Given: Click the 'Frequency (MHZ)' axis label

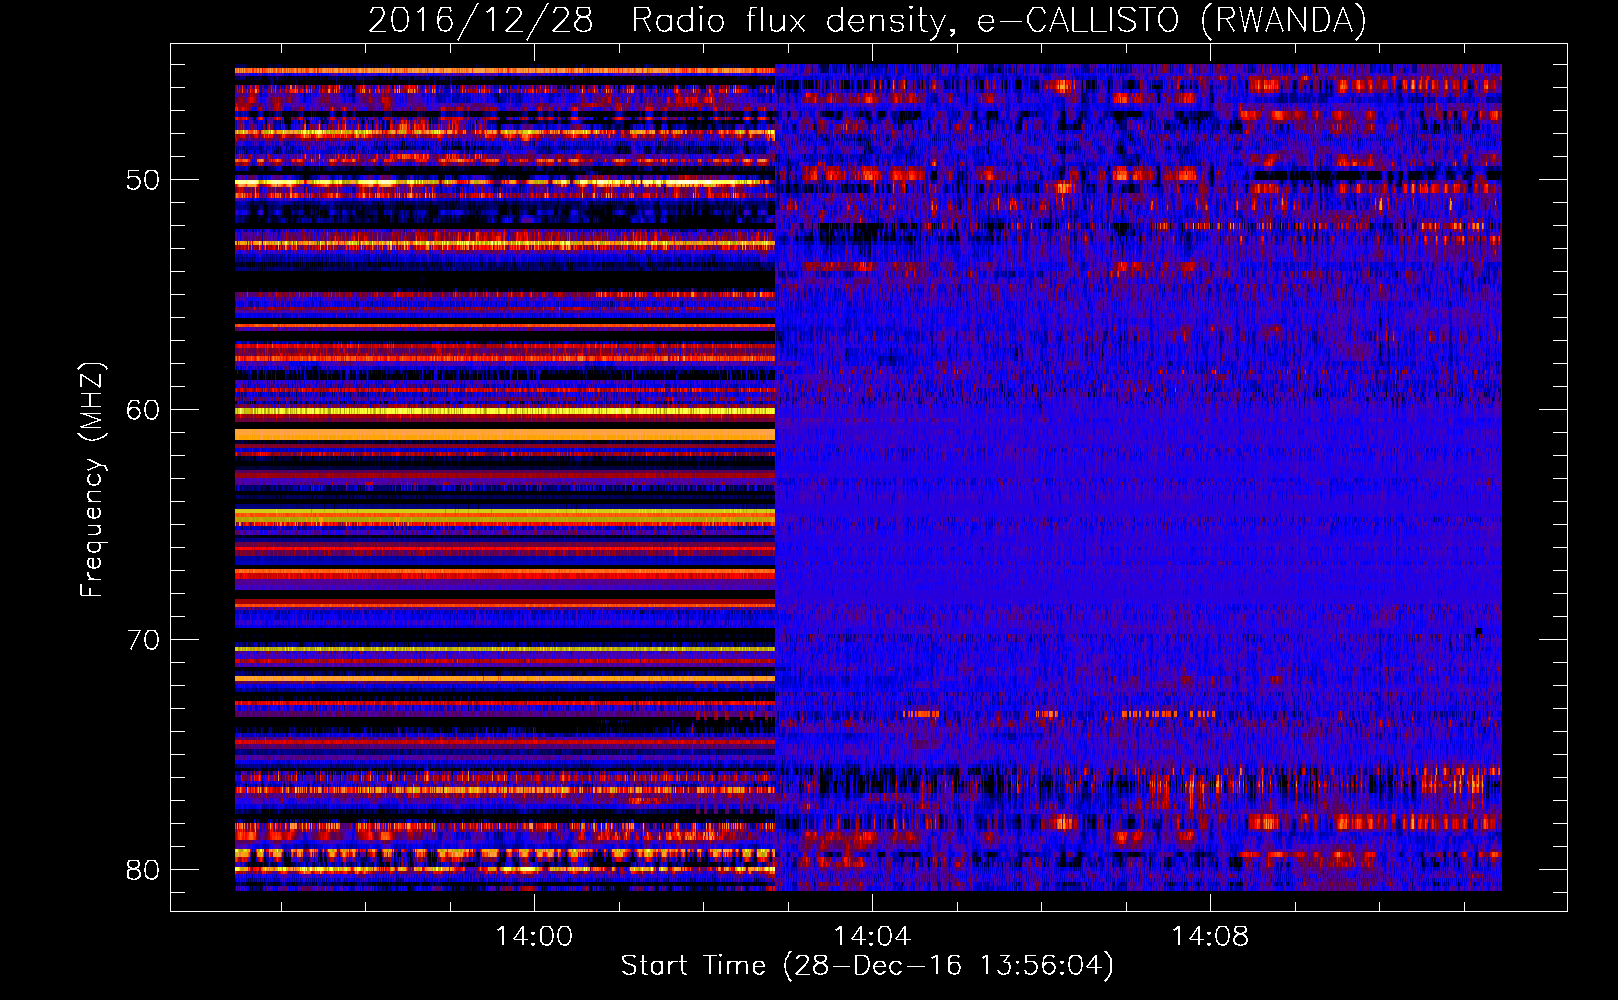Looking at the screenshot, I should [91, 480].
